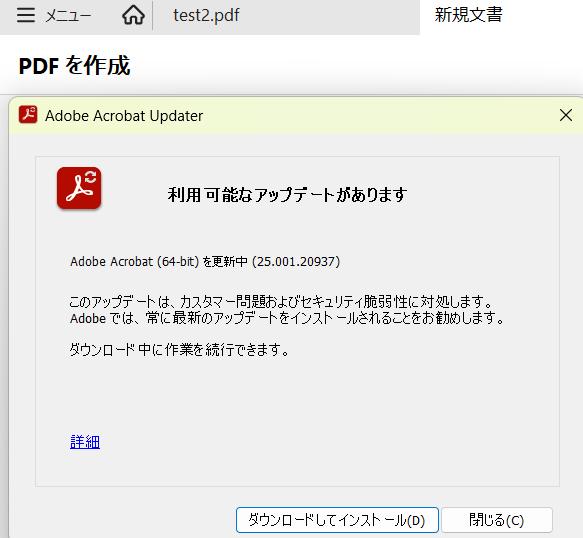Screen dimensions: 583x538
Task: Open the 詳細 details link
Action: pos(85,442)
